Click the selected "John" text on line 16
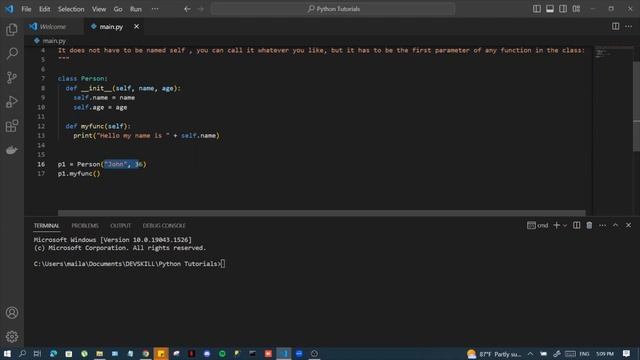The height and width of the screenshot is (360, 640). (116, 164)
